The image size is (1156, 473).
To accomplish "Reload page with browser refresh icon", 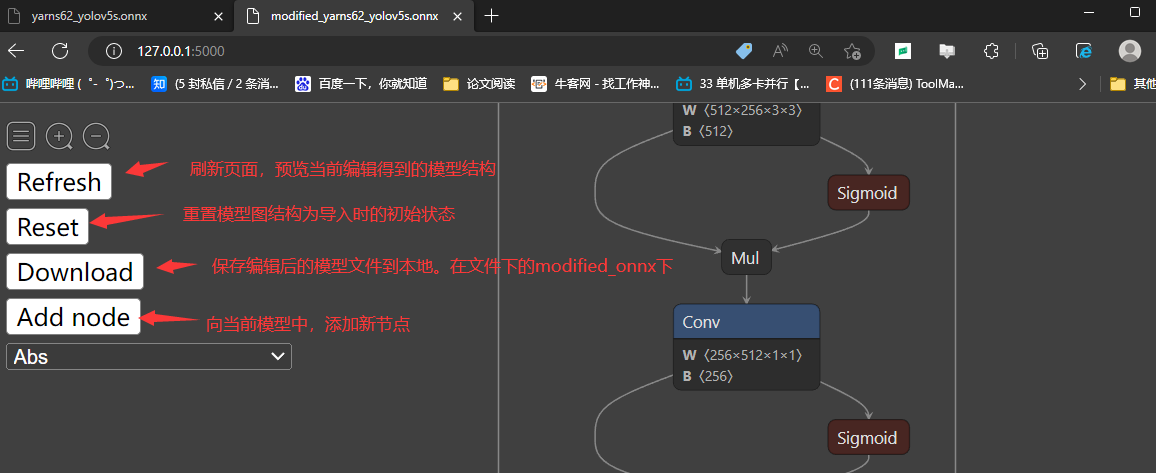I will point(60,51).
